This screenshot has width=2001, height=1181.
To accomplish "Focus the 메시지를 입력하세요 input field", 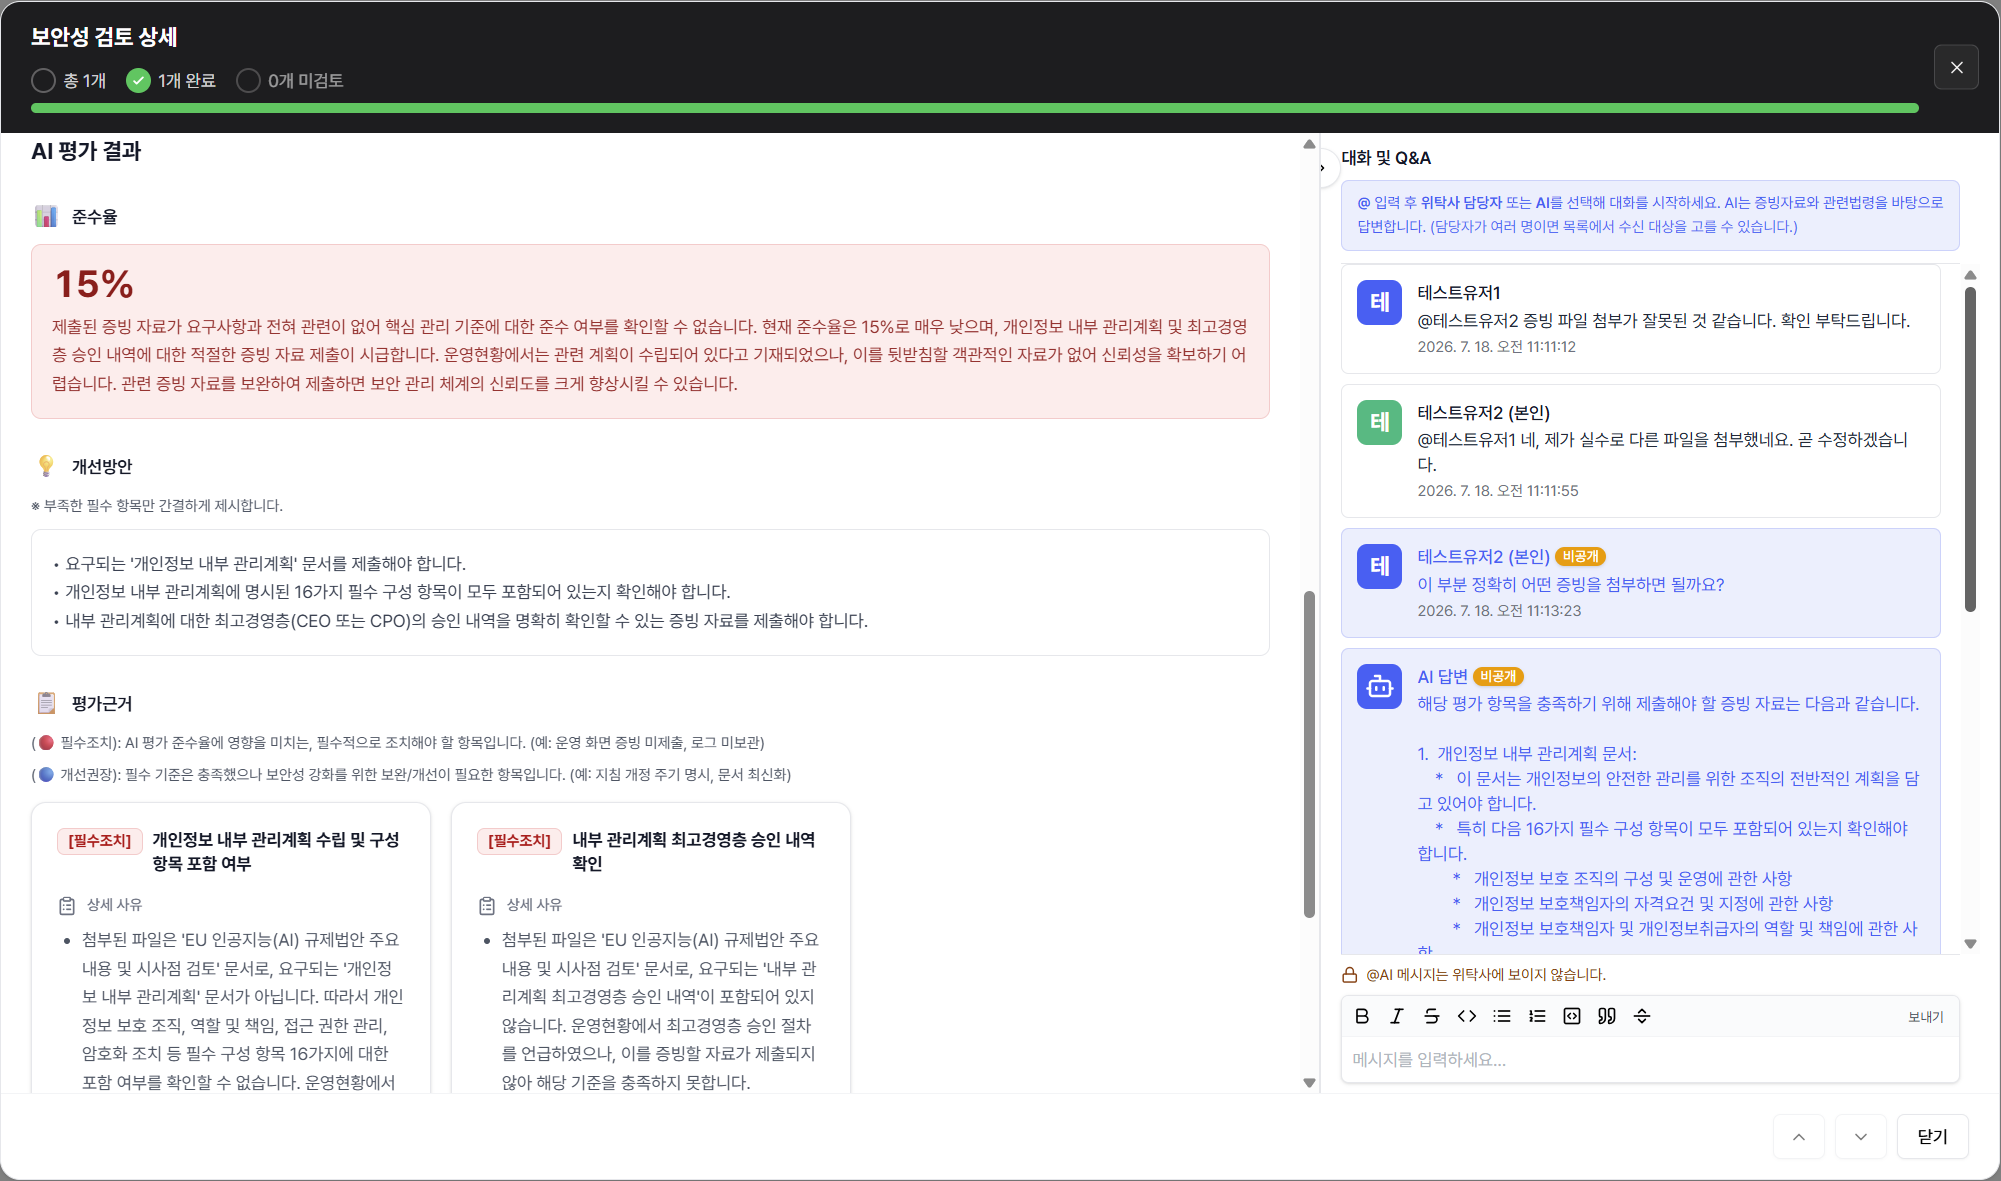I will [1649, 1060].
